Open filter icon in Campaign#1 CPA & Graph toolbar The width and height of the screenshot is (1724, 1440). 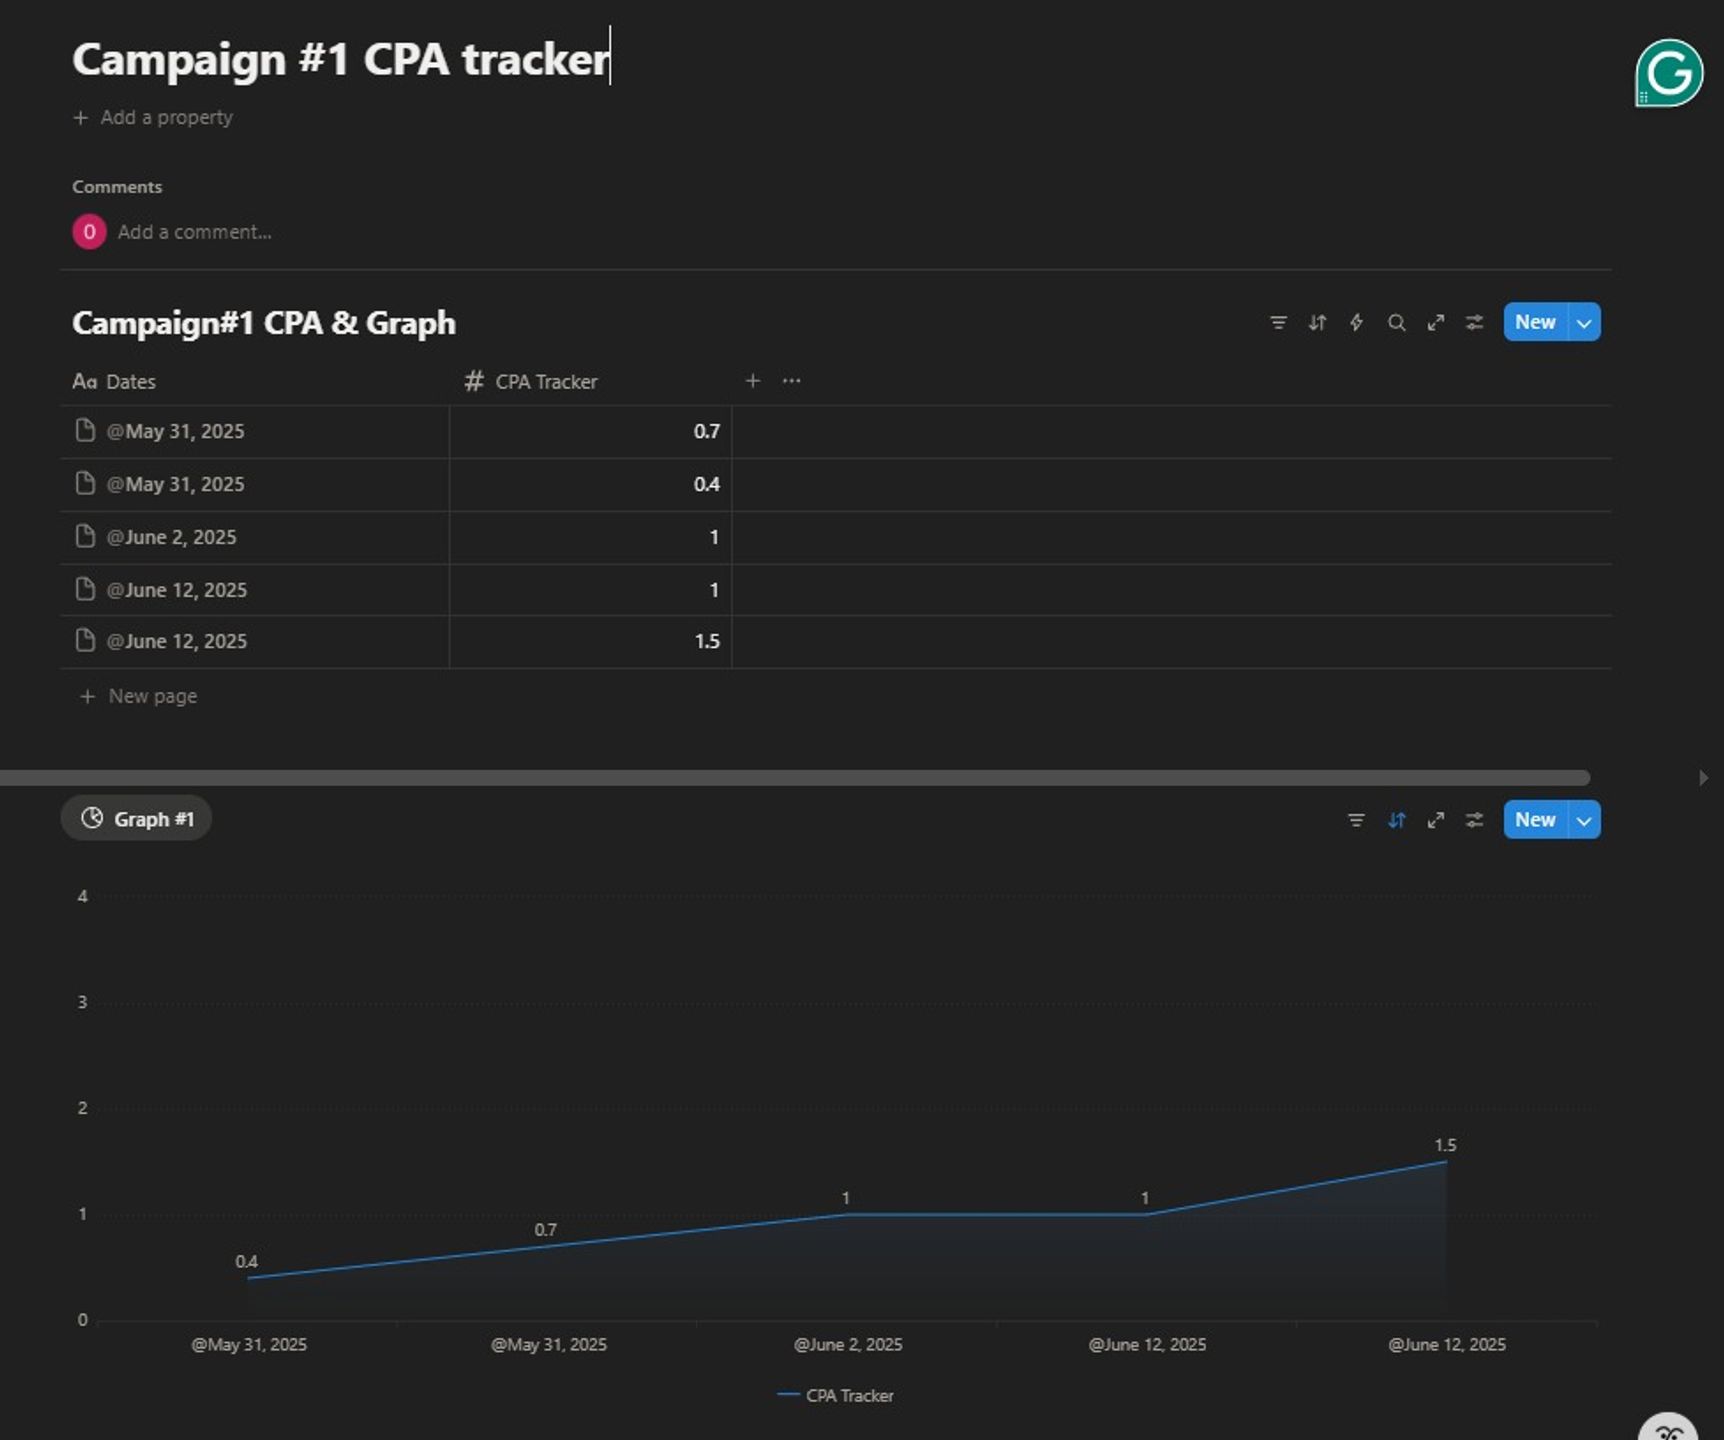coord(1278,322)
